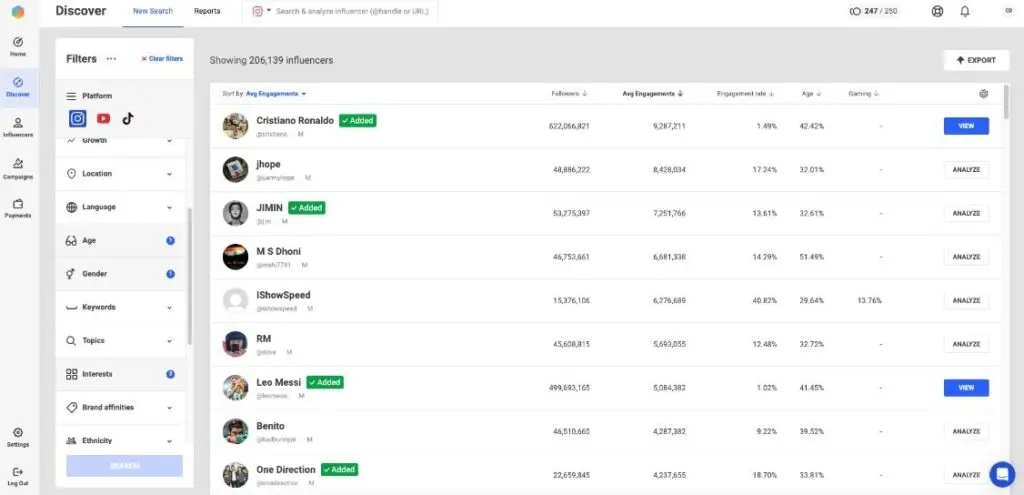Open the Payments section in sidebar
This screenshot has width=1024, height=495.
click(x=18, y=208)
